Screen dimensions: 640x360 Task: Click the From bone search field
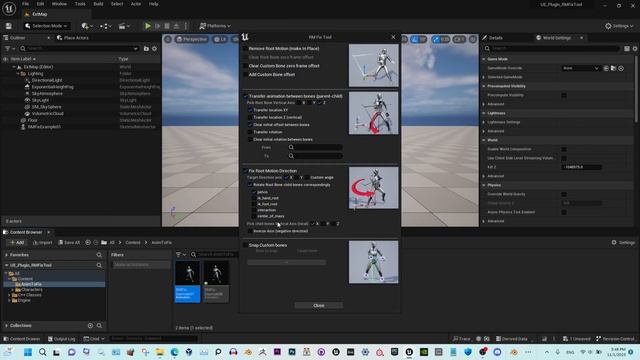click(315, 147)
